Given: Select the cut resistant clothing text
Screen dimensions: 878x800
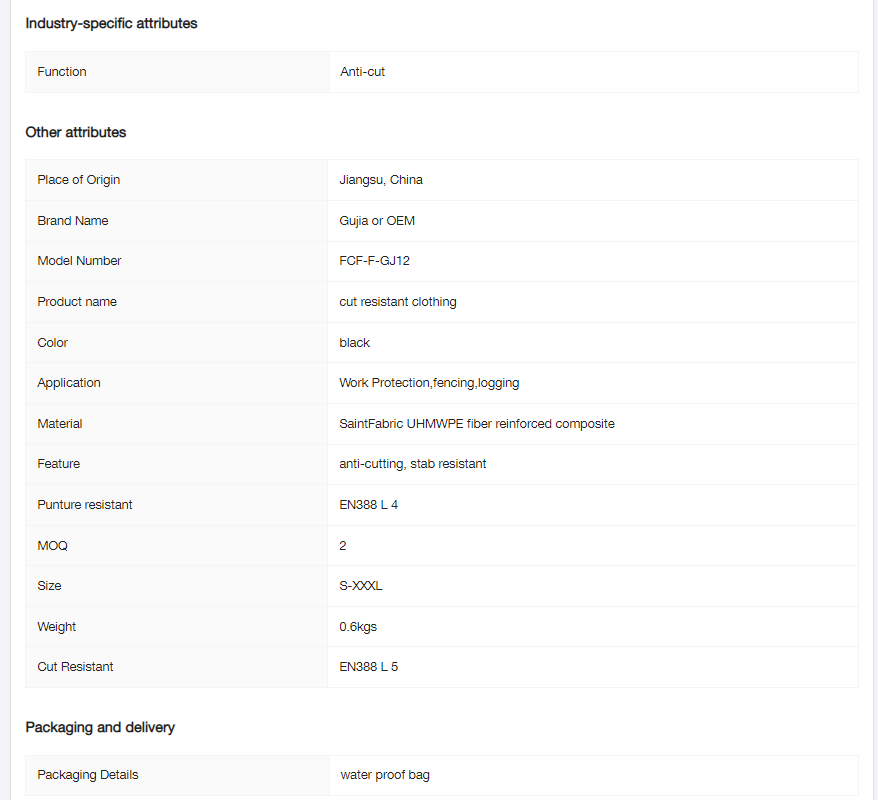Looking at the screenshot, I should point(398,302).
